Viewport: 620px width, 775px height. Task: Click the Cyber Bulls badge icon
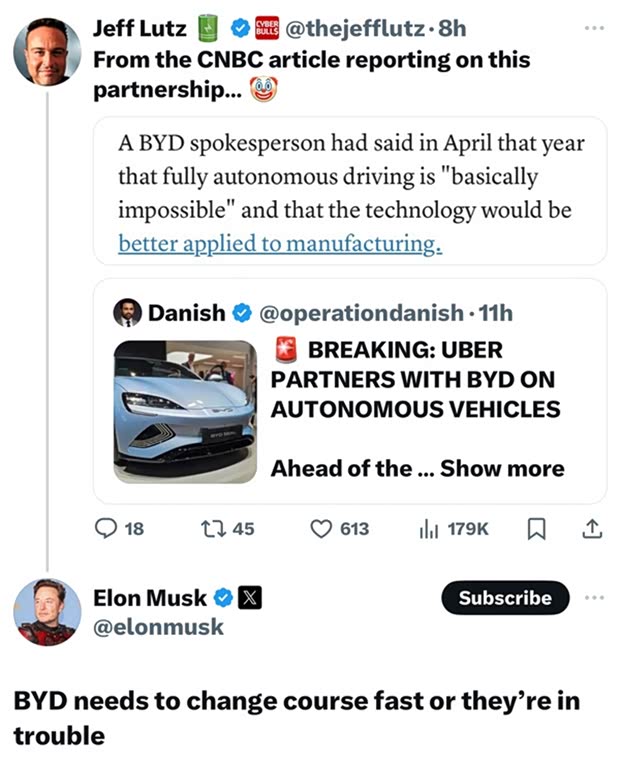point(267,28)
